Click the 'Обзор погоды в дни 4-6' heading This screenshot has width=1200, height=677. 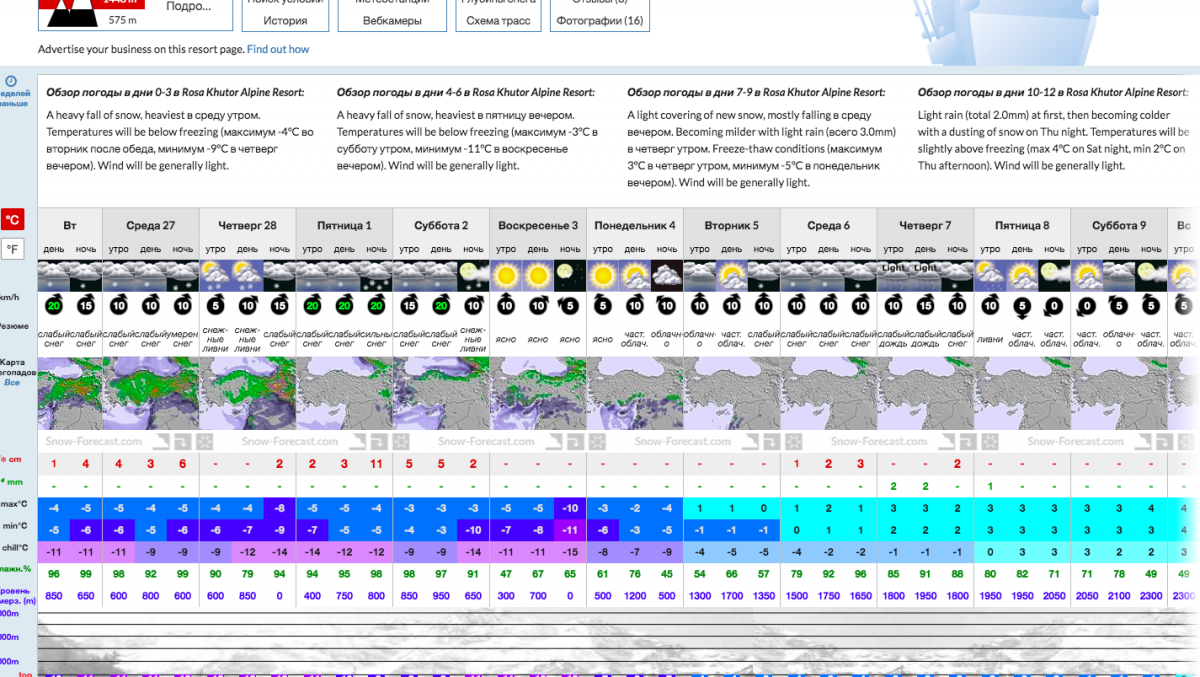(x=465, y=92)
